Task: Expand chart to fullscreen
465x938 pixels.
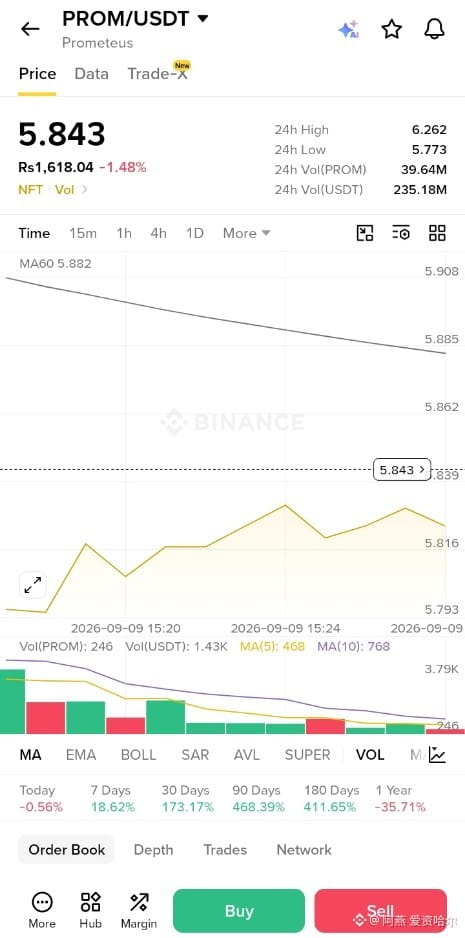Action: click(32, 585)
